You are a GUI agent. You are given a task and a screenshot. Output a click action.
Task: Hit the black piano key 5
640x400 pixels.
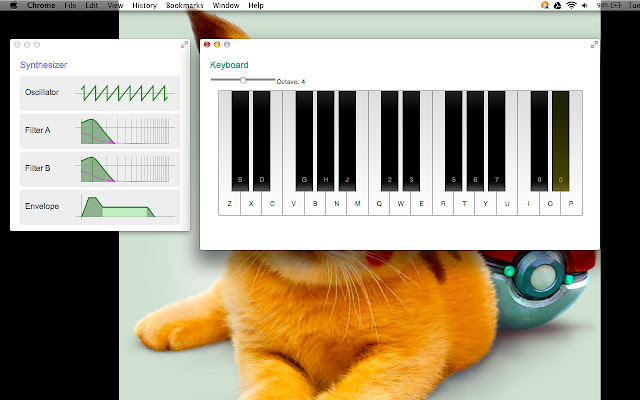click(x=453, y=141)
